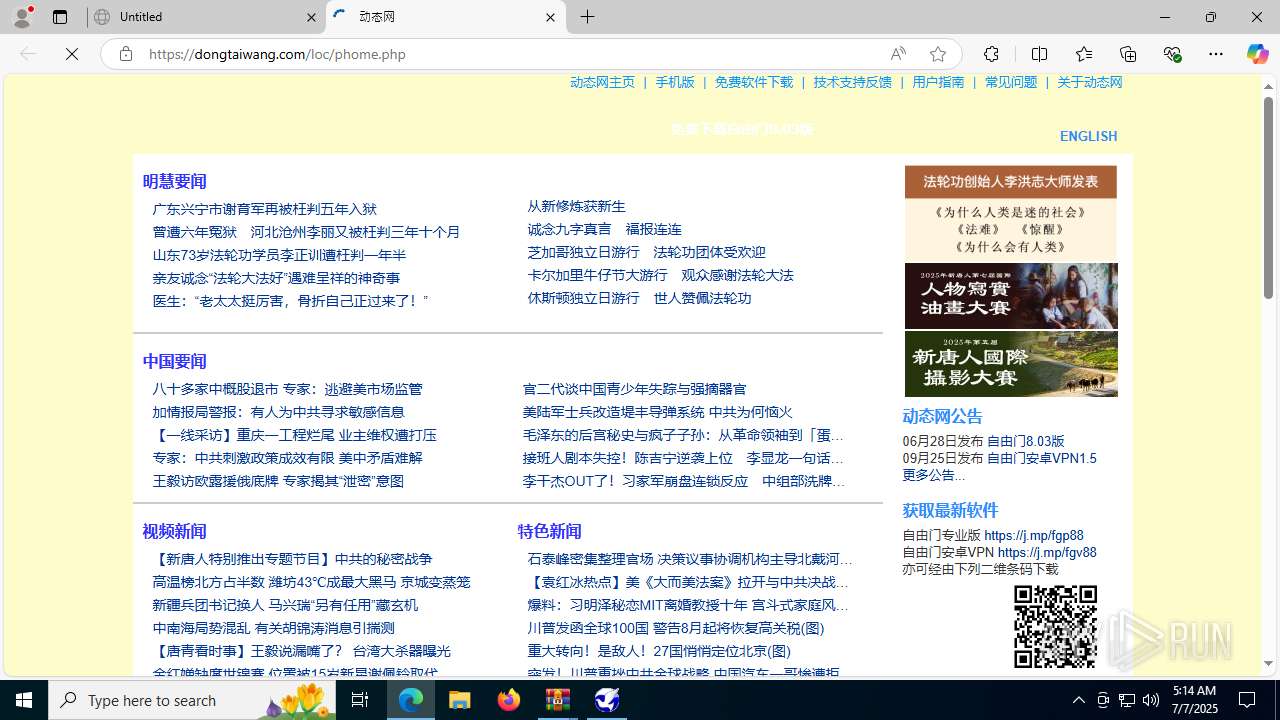1280x720 pixels.
Task: Launch Firefox from the taskbar
Action: 509,700
